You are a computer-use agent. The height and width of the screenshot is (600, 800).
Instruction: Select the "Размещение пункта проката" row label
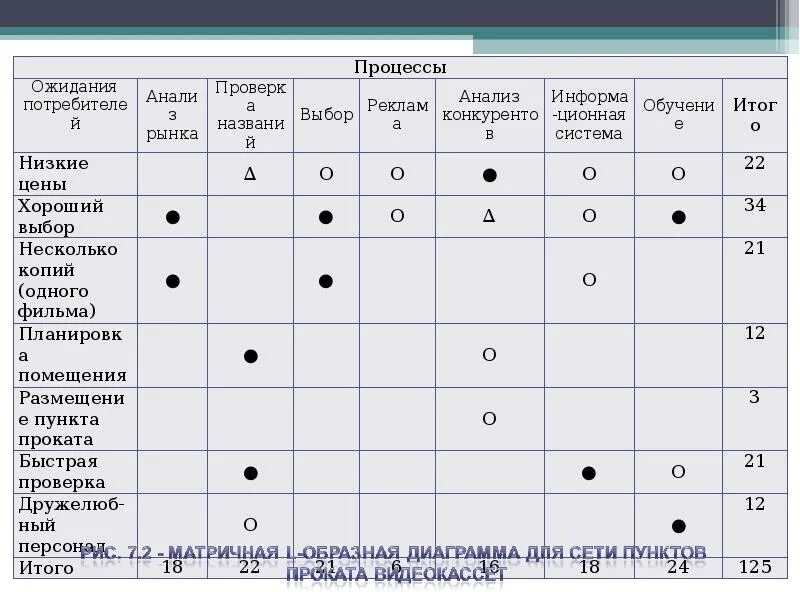[x=71, y=419]
